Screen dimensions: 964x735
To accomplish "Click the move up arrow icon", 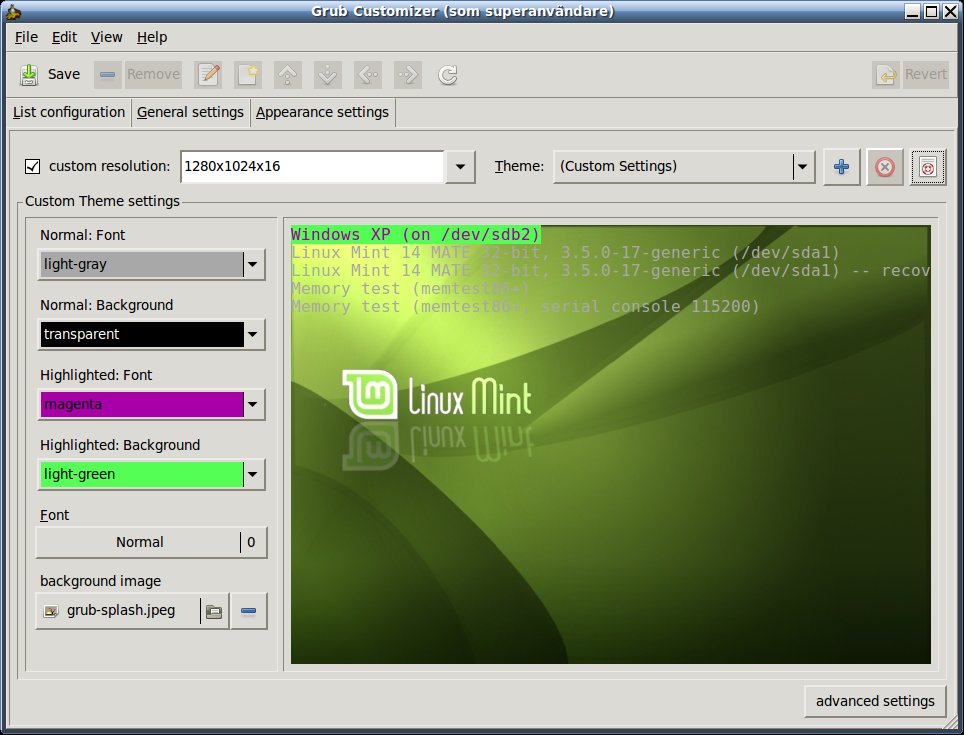I will 288,75.
